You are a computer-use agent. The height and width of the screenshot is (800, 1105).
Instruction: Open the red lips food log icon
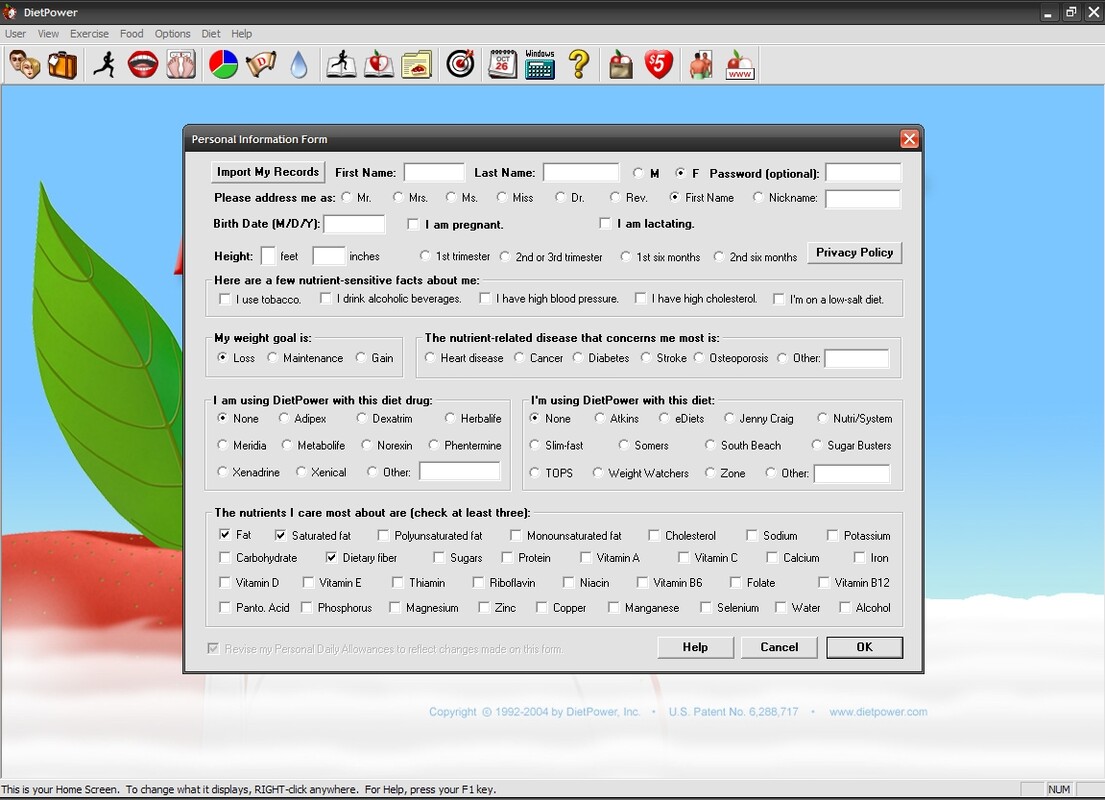[143, 65]
